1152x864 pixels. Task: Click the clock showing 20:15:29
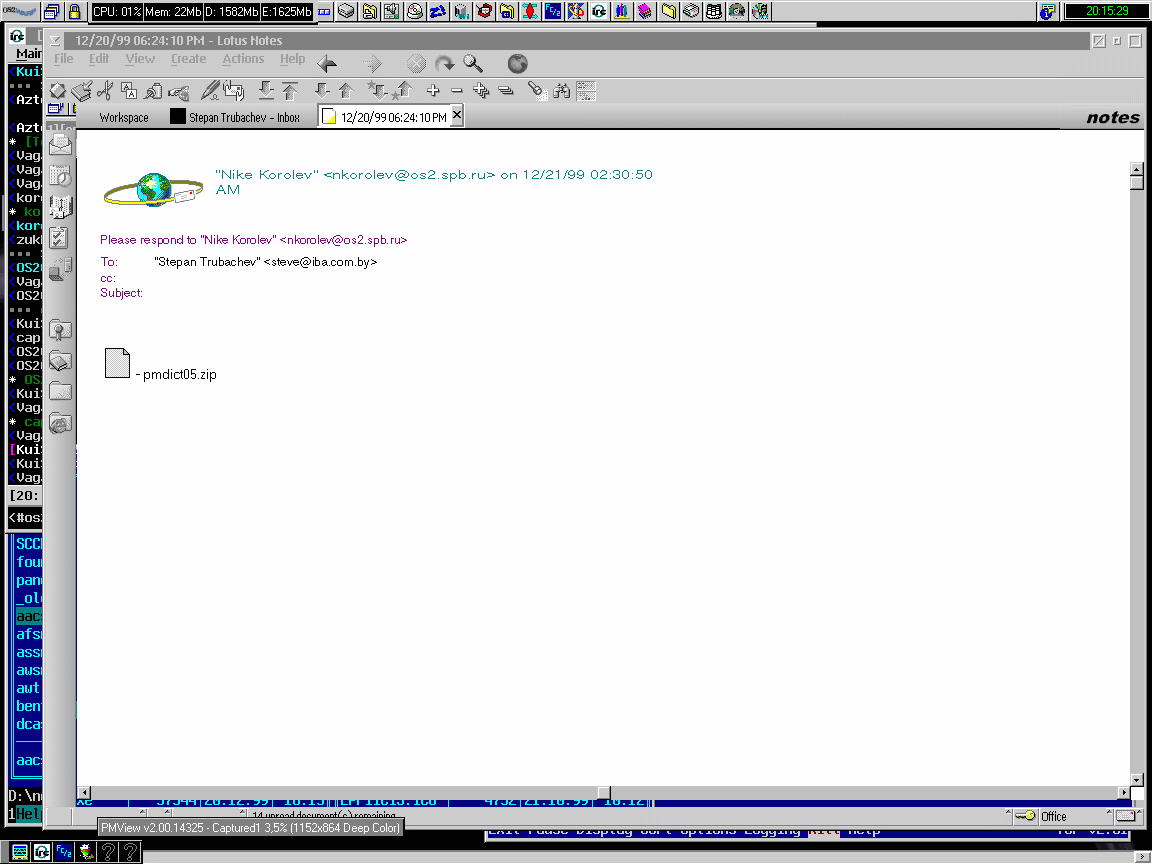coord(1107,11)
